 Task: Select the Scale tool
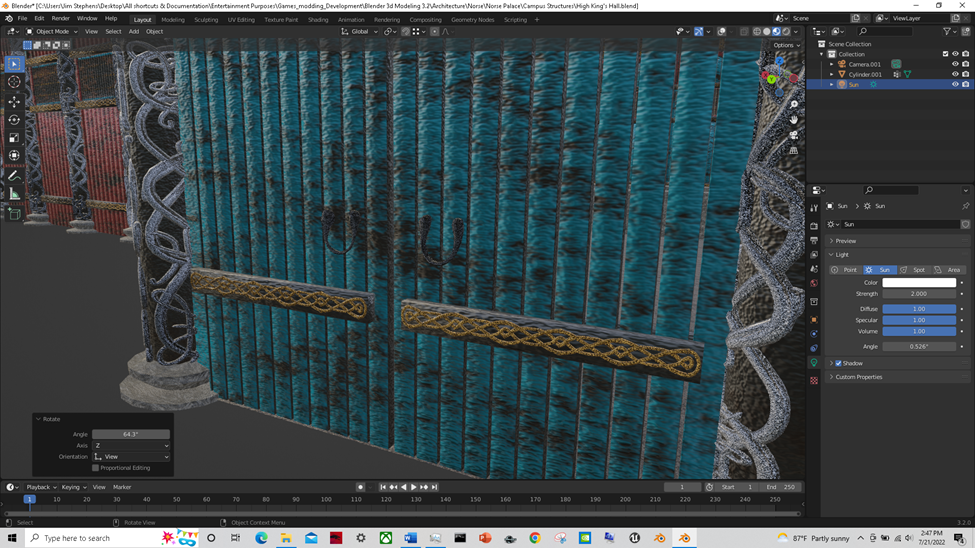14,138
